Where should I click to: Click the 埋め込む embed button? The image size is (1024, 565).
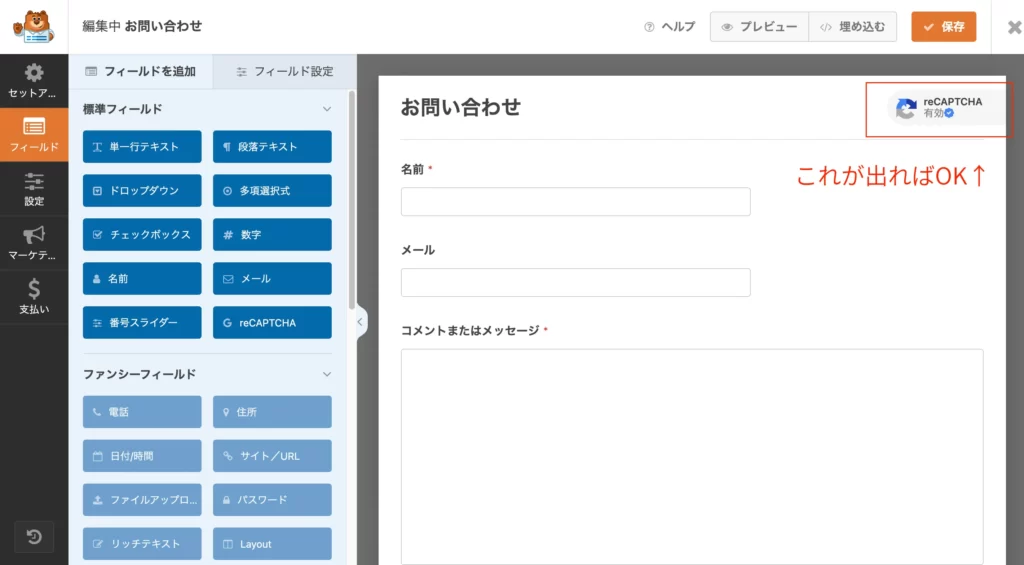(853, 27)
